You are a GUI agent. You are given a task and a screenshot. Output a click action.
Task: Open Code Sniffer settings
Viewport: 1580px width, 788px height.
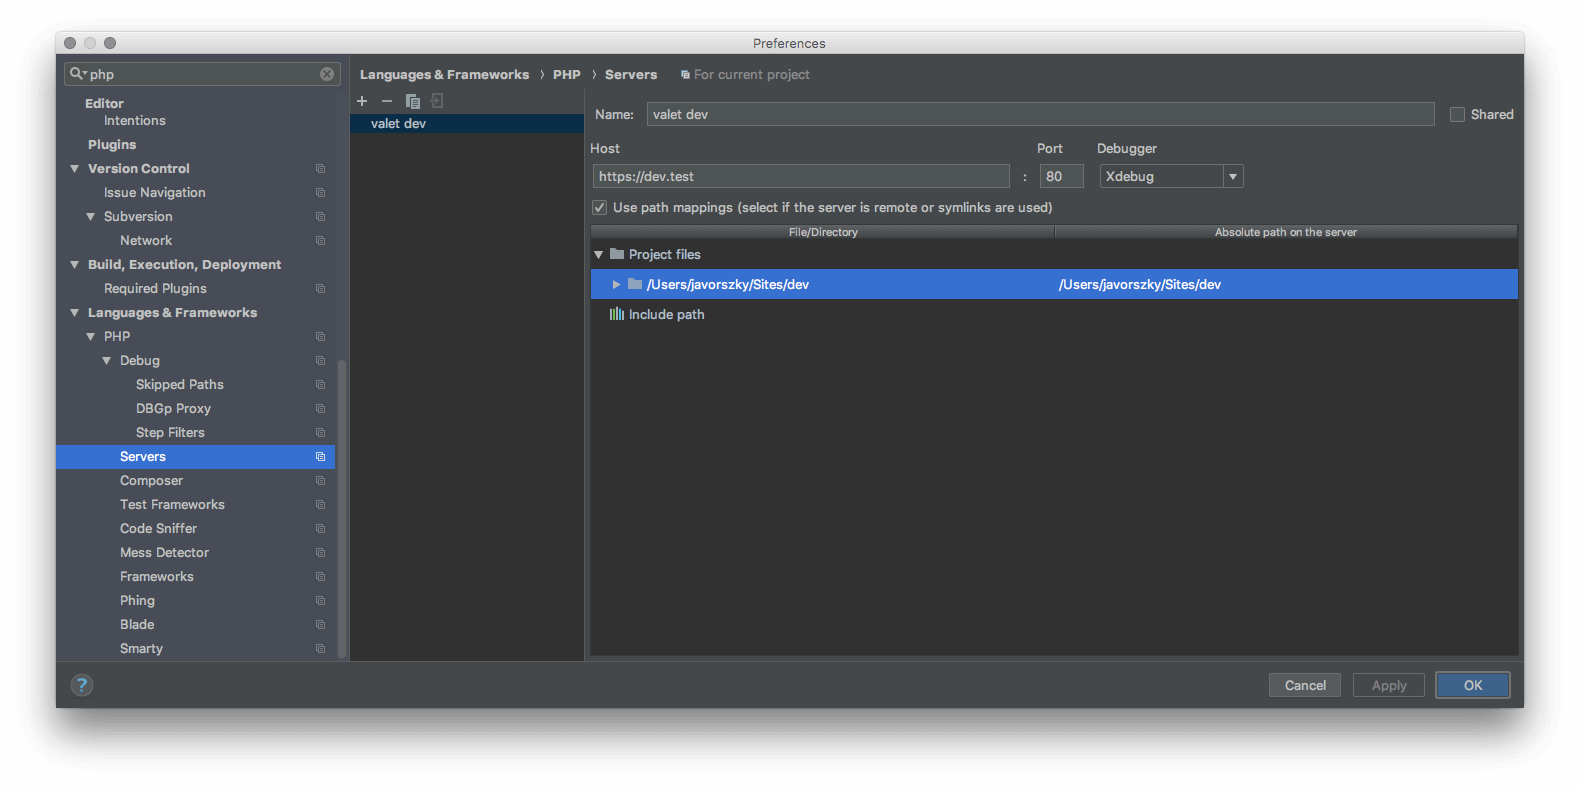(158, 529)
